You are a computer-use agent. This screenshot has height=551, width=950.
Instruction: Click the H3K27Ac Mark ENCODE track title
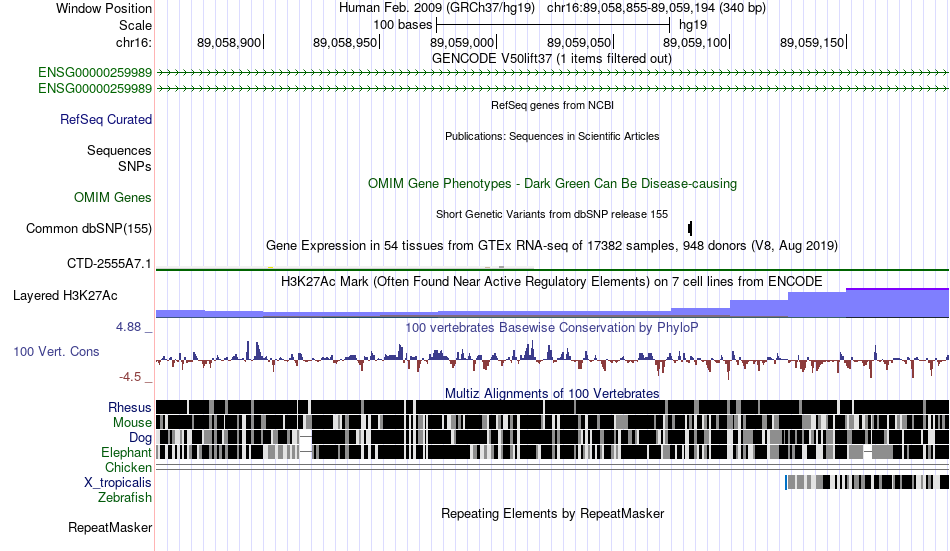pyautogui.click(x=552, y=281)
